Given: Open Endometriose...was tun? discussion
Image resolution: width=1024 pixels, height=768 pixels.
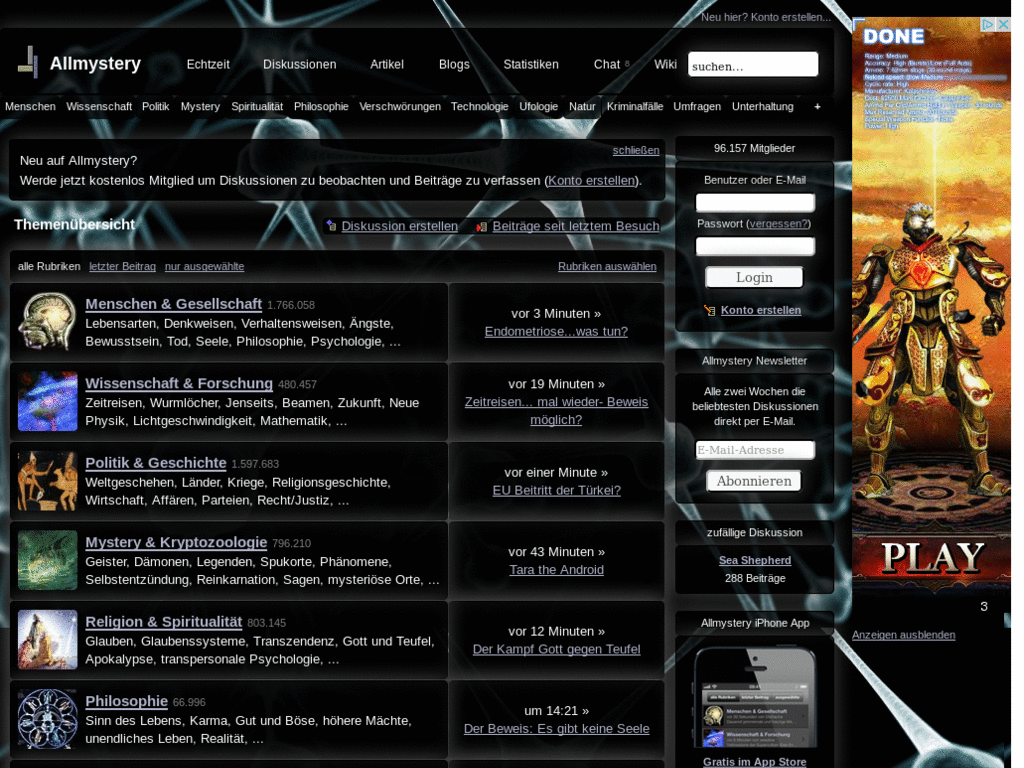Looking at the screenshot, I should pos(556,332).
